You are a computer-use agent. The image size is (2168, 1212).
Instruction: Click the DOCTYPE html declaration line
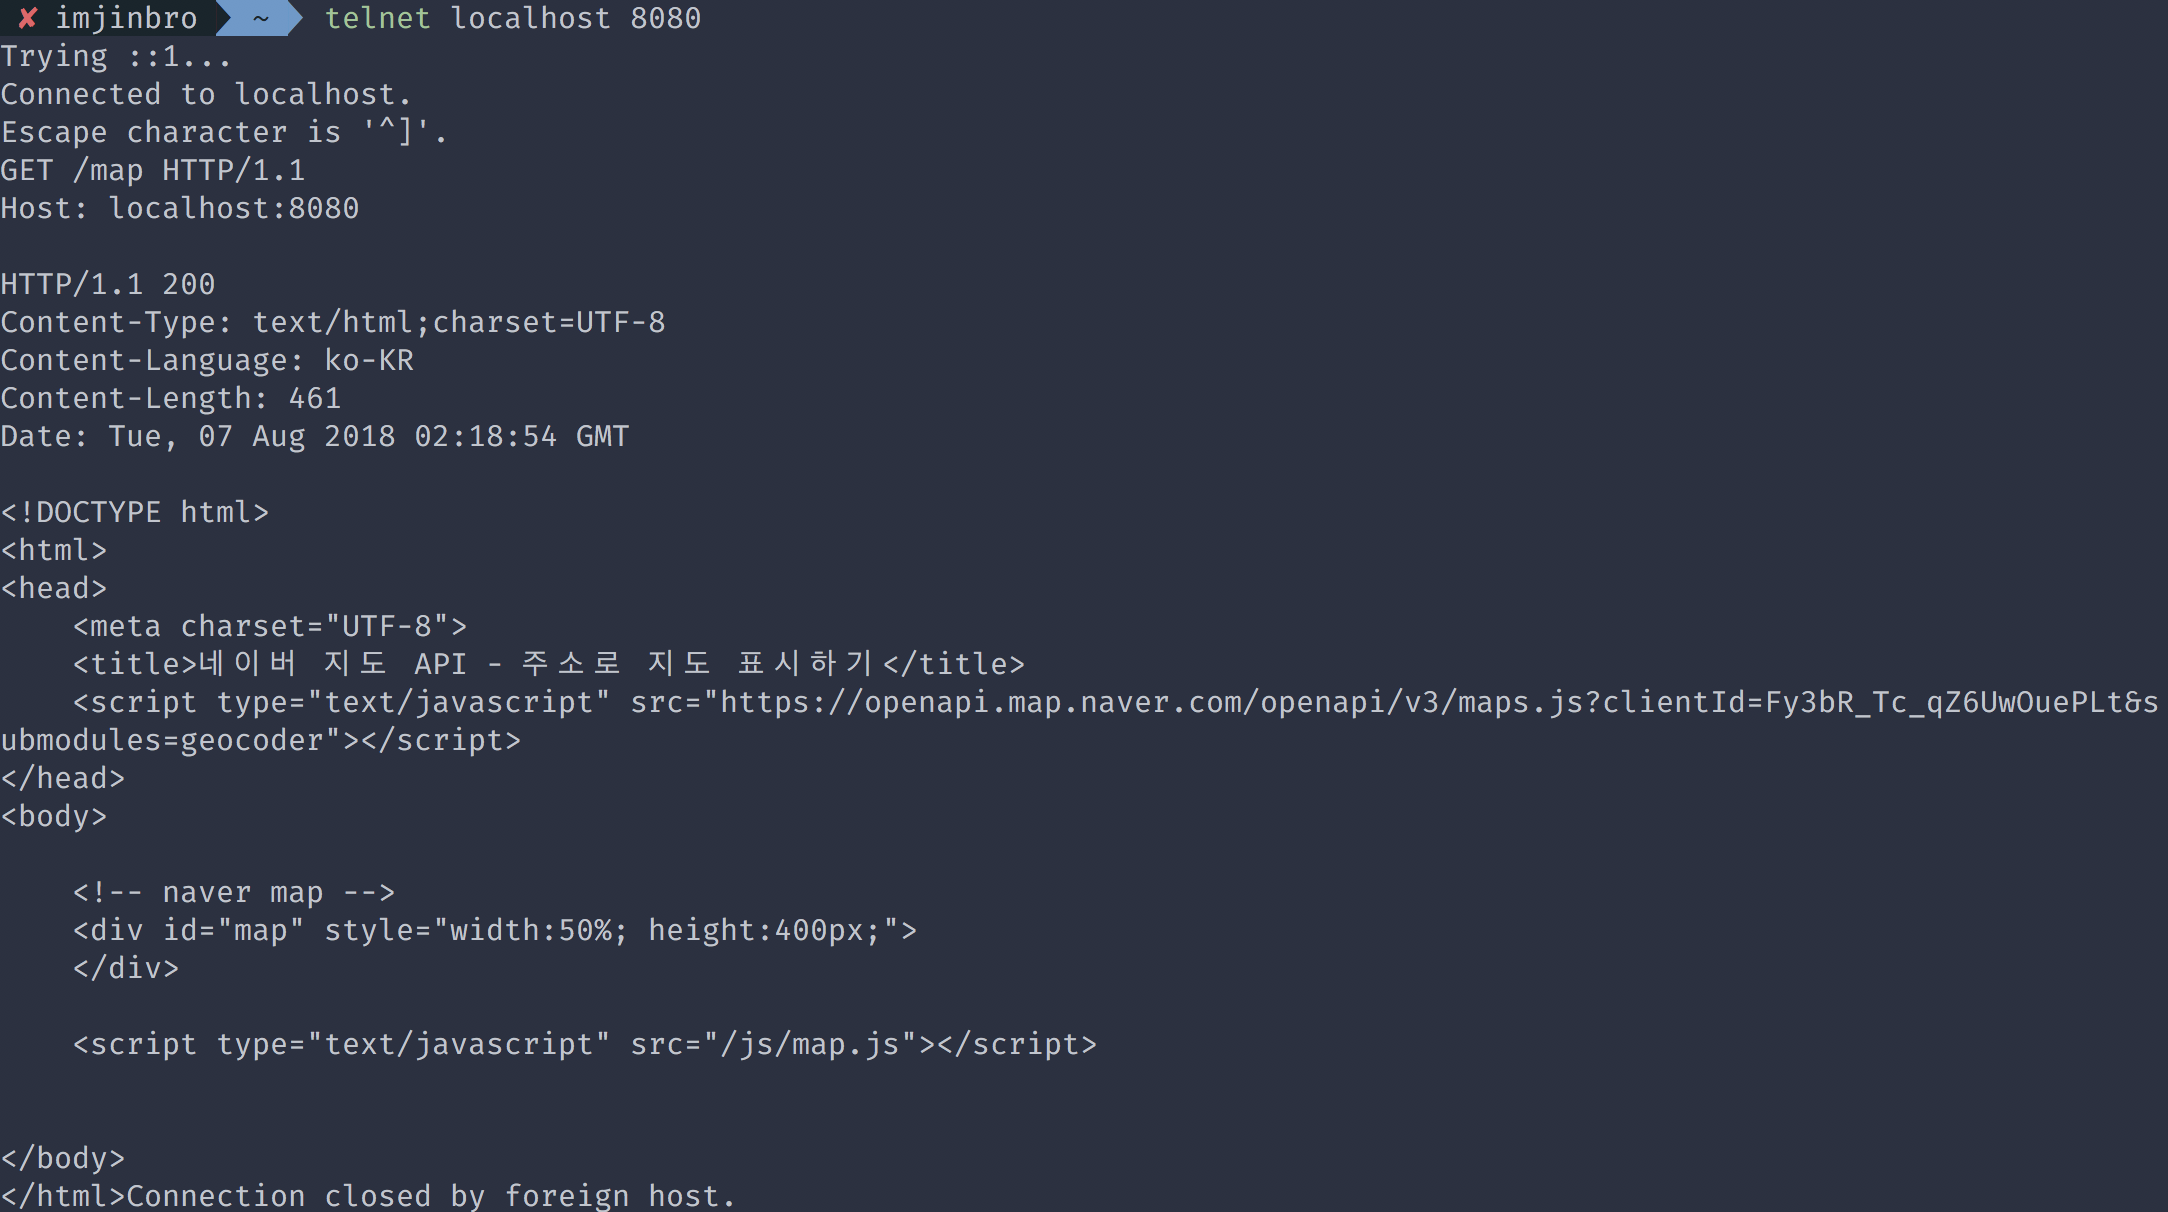[x=135, y=512]
